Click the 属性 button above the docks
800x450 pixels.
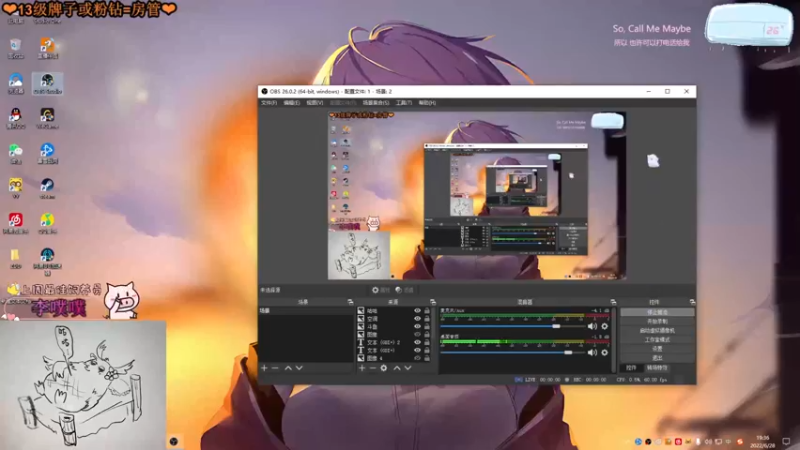click(x=381, y=290)
